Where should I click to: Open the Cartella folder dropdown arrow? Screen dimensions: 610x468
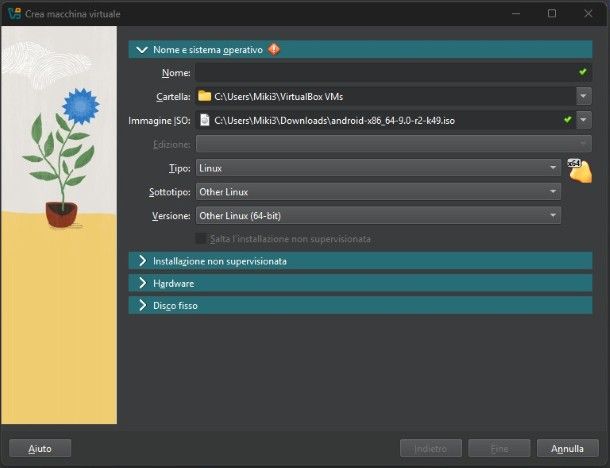(x=584, y=96)
